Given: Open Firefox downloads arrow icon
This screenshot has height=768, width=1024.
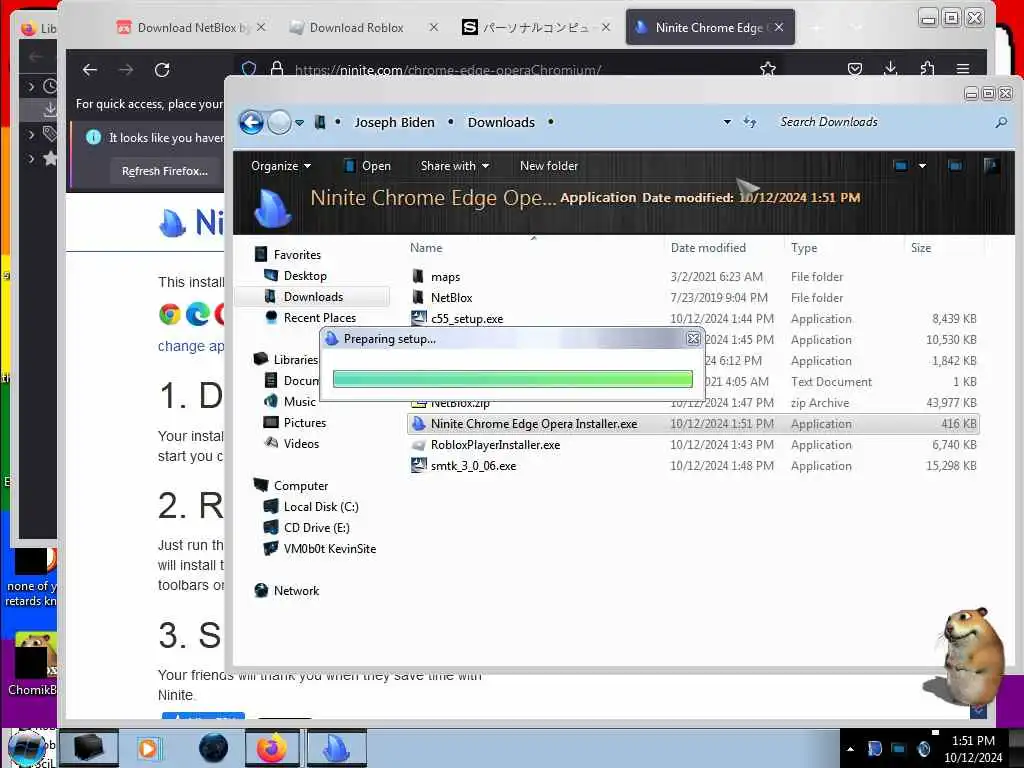Looking at the screenshot, I should pyautogui.click(x=890, y=69).
